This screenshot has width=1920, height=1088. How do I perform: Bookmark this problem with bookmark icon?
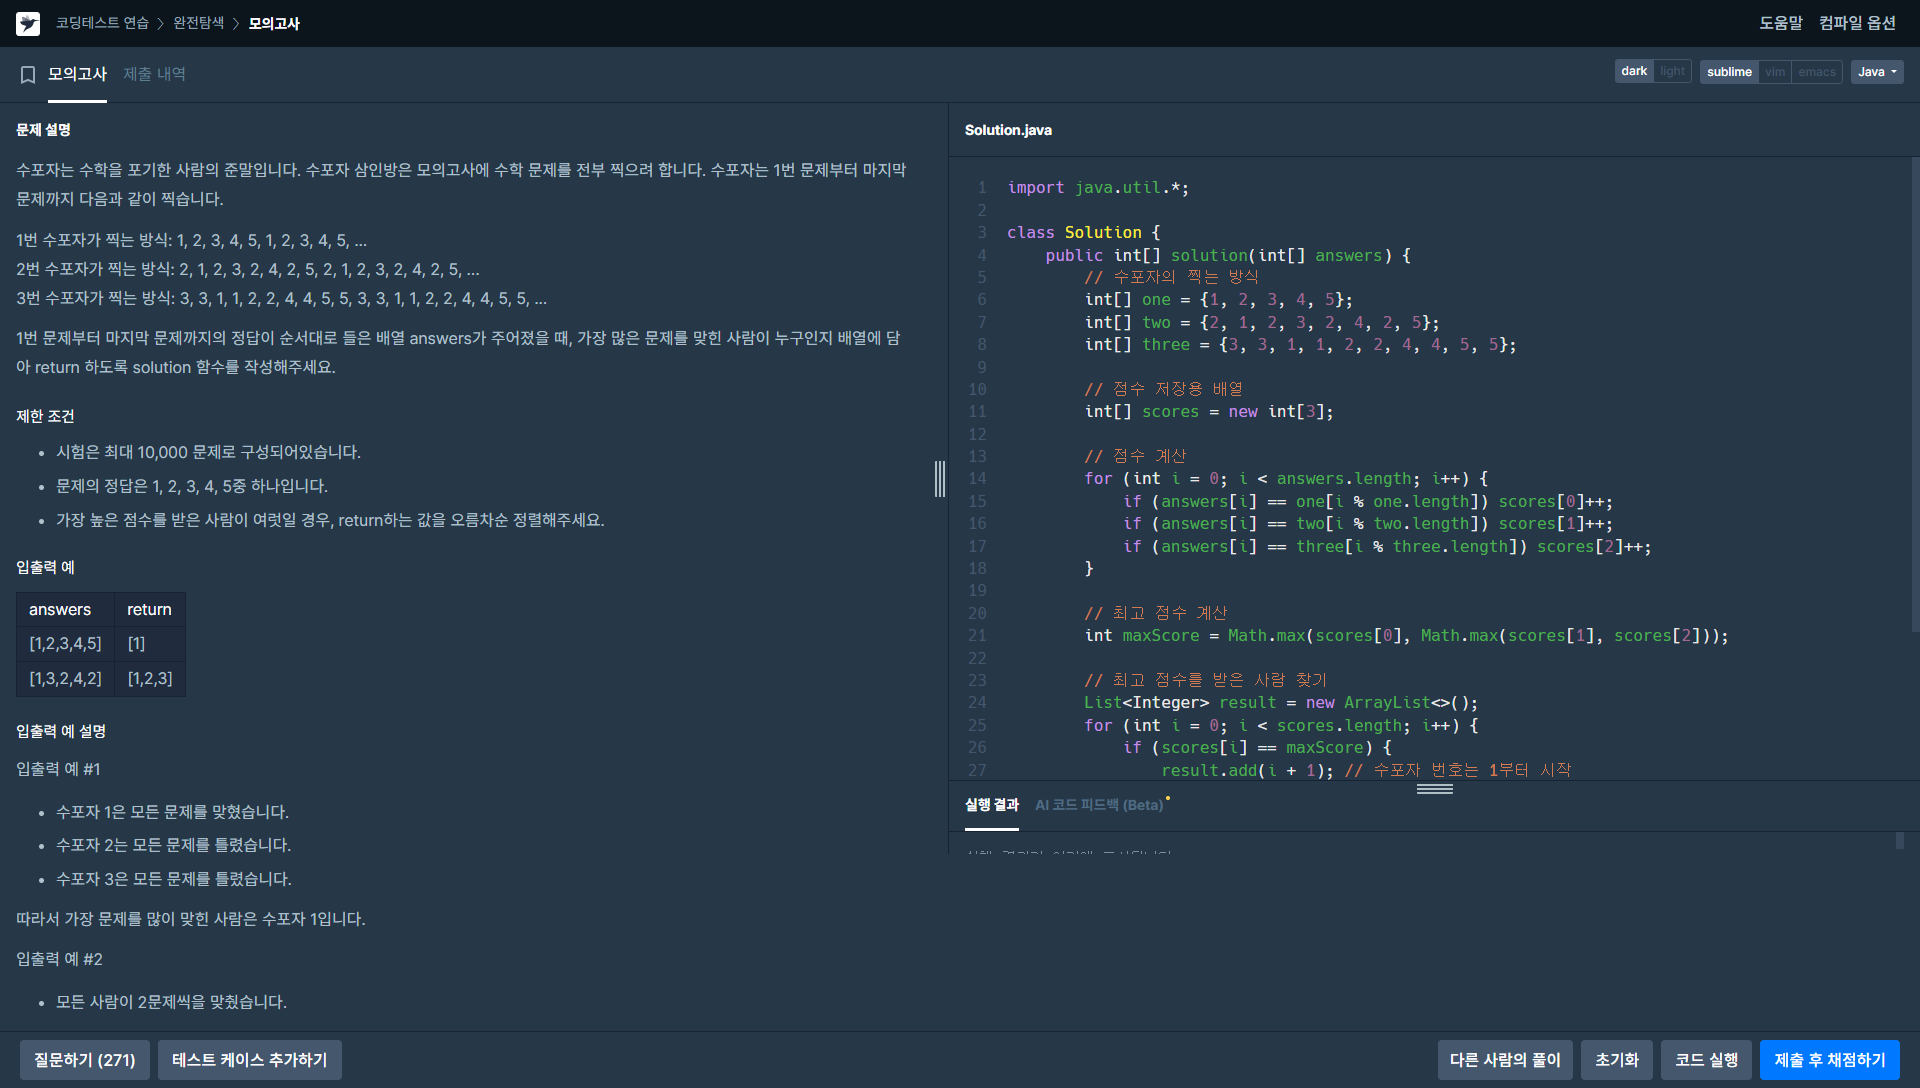[28, 74]
